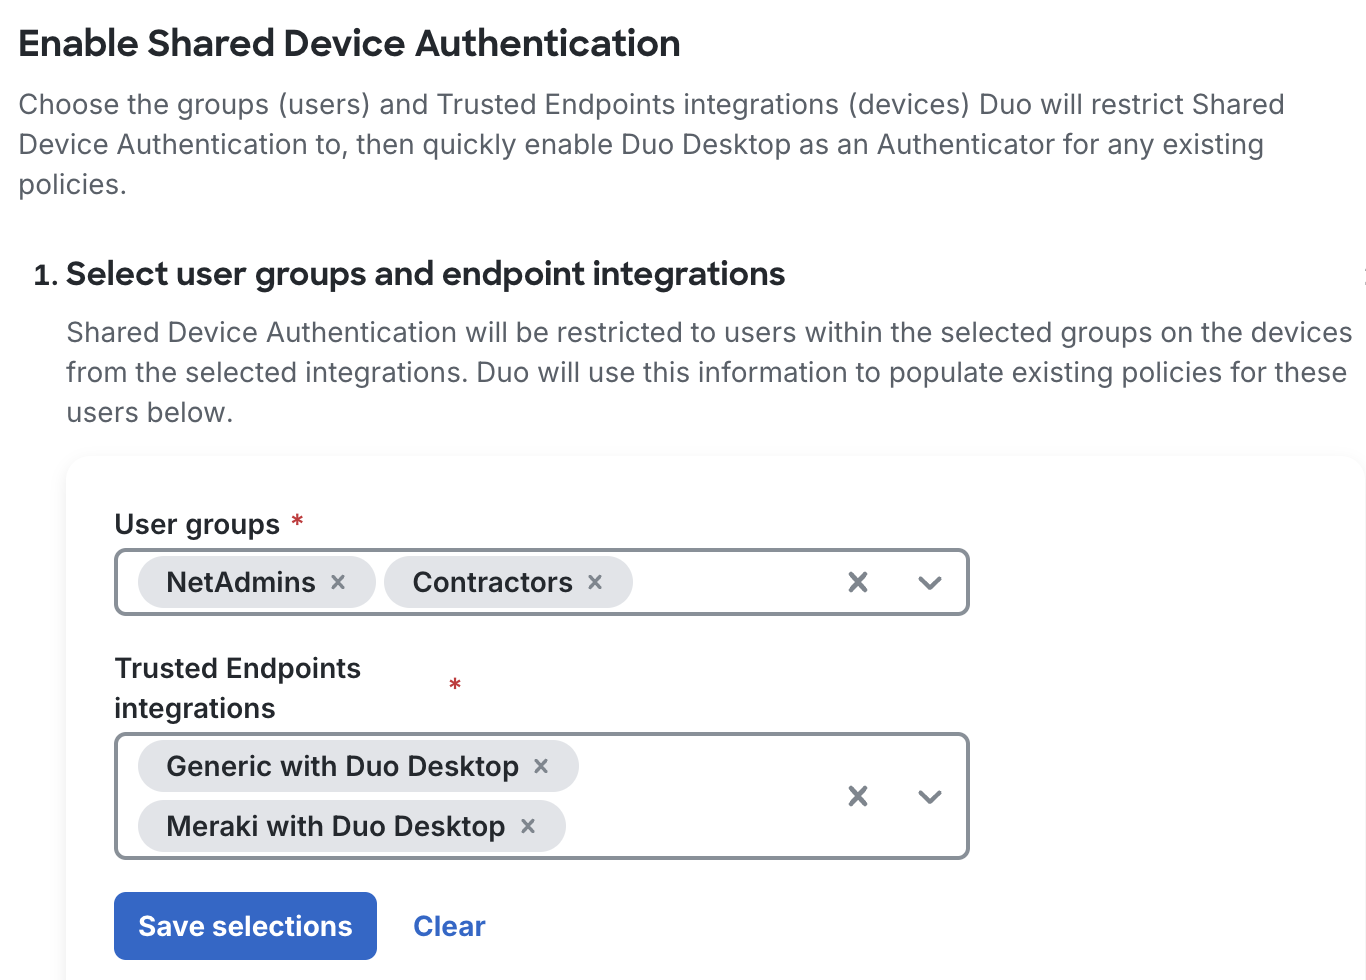This screenshot has height=980, width=1366.
Task: Click the Save selections button
Action: pyautogui.click(x=245, y=926)
